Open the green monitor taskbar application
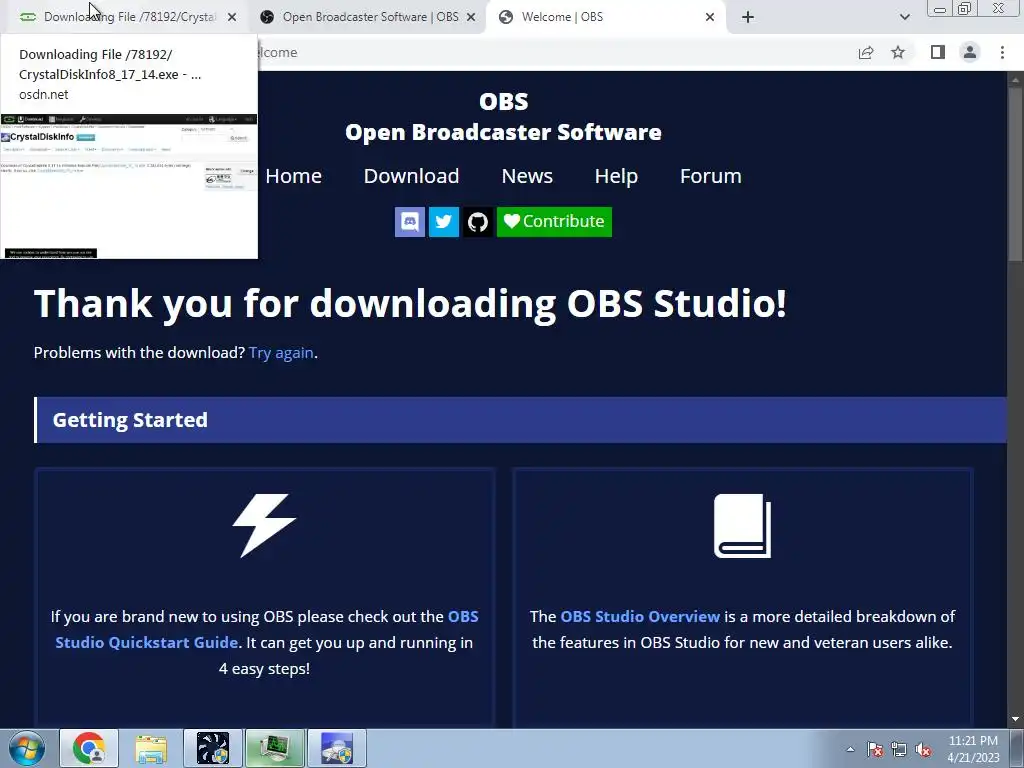 (275, 748)
